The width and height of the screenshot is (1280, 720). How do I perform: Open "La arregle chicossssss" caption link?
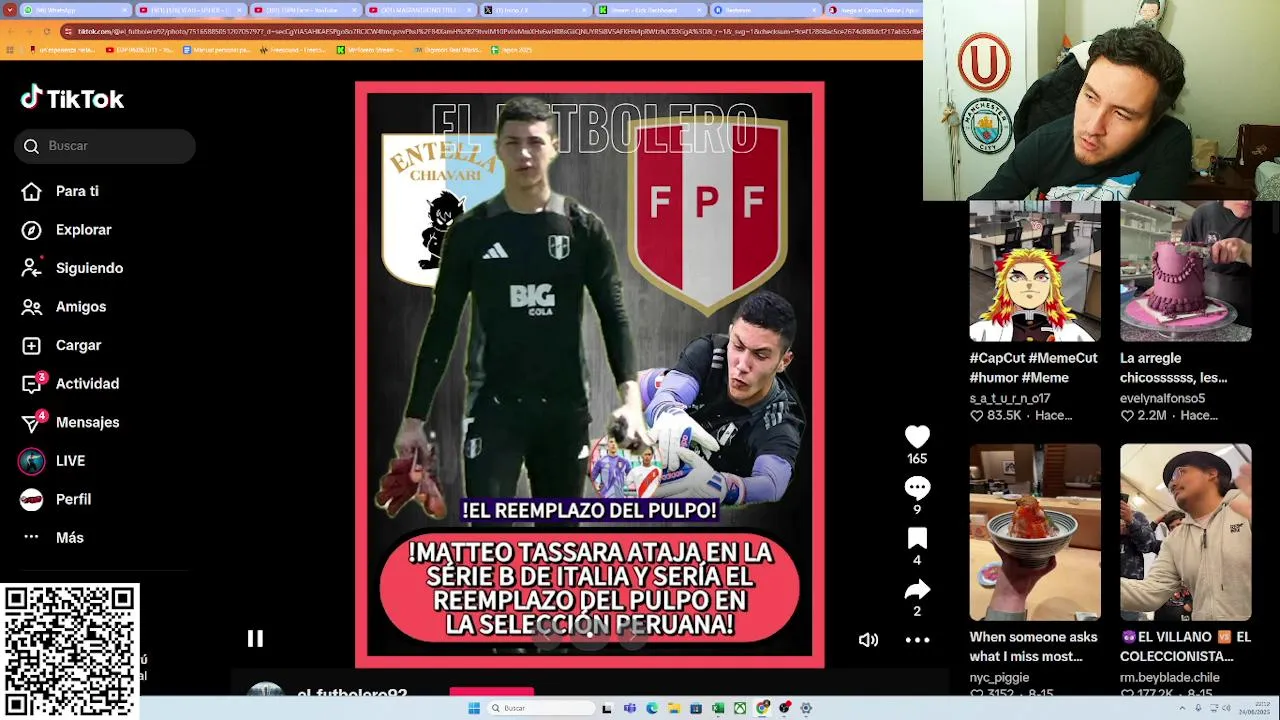pyautogui.click(x=1174, y=368)
